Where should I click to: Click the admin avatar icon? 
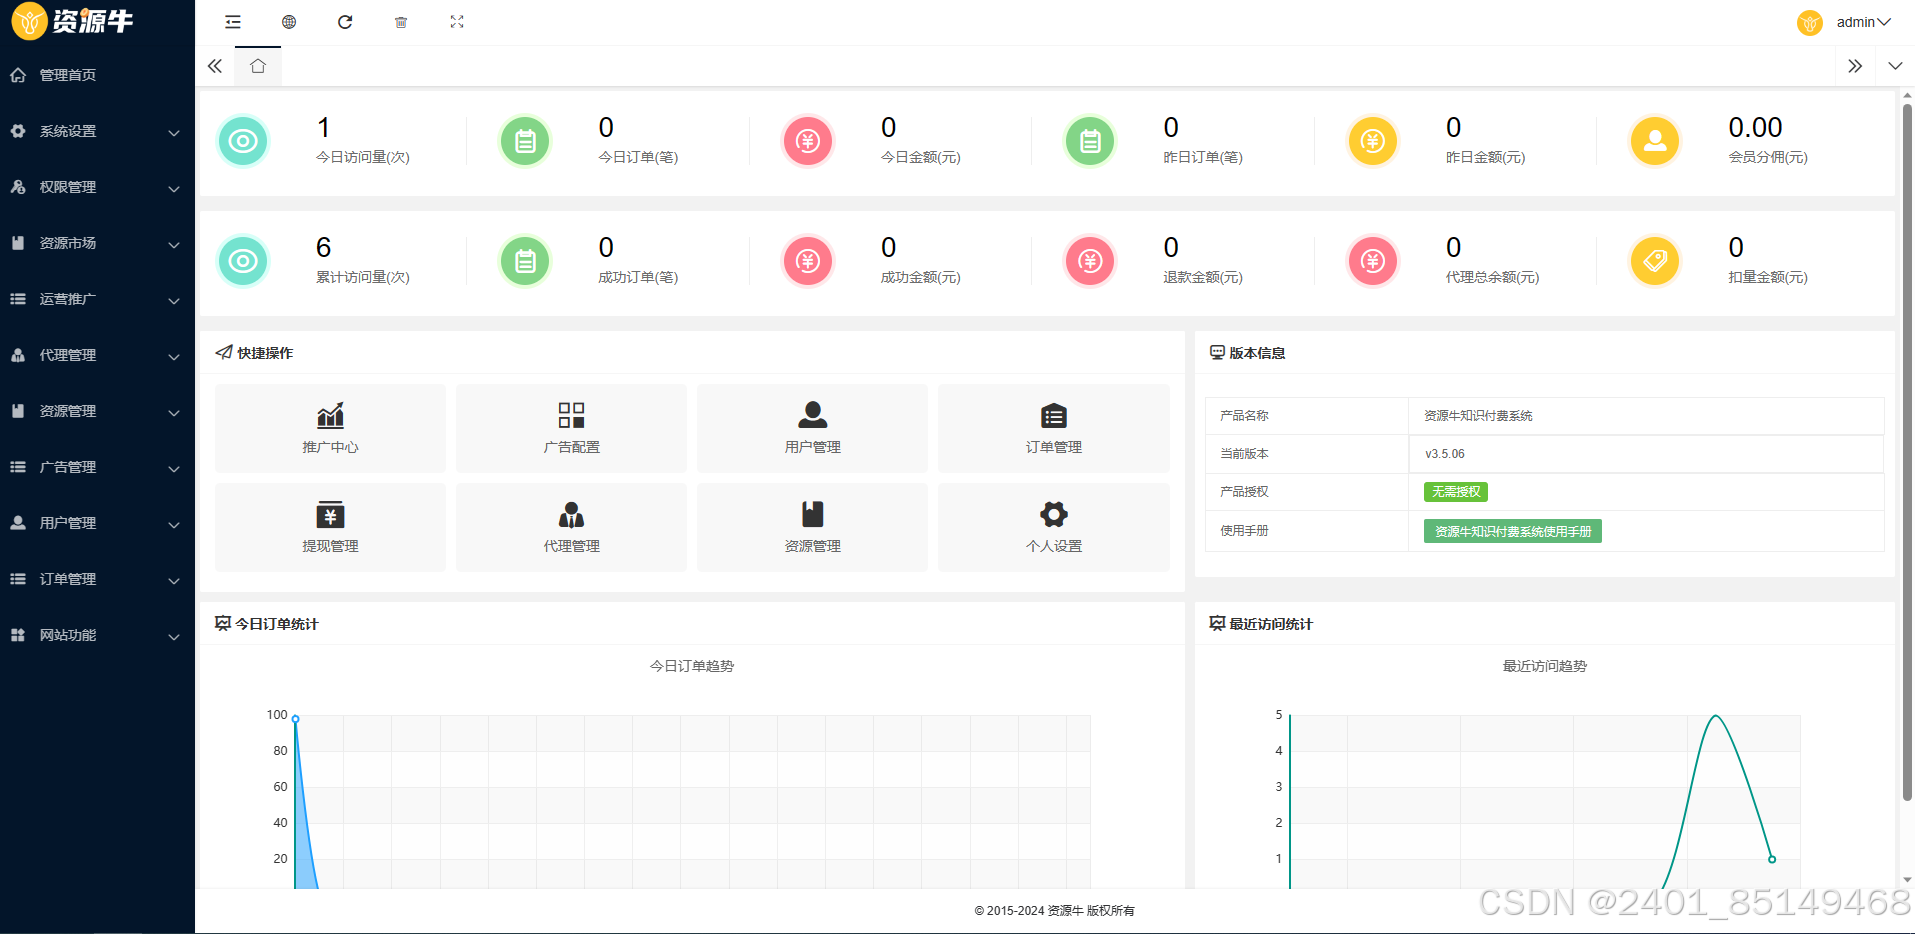[x=1810, y=22]
